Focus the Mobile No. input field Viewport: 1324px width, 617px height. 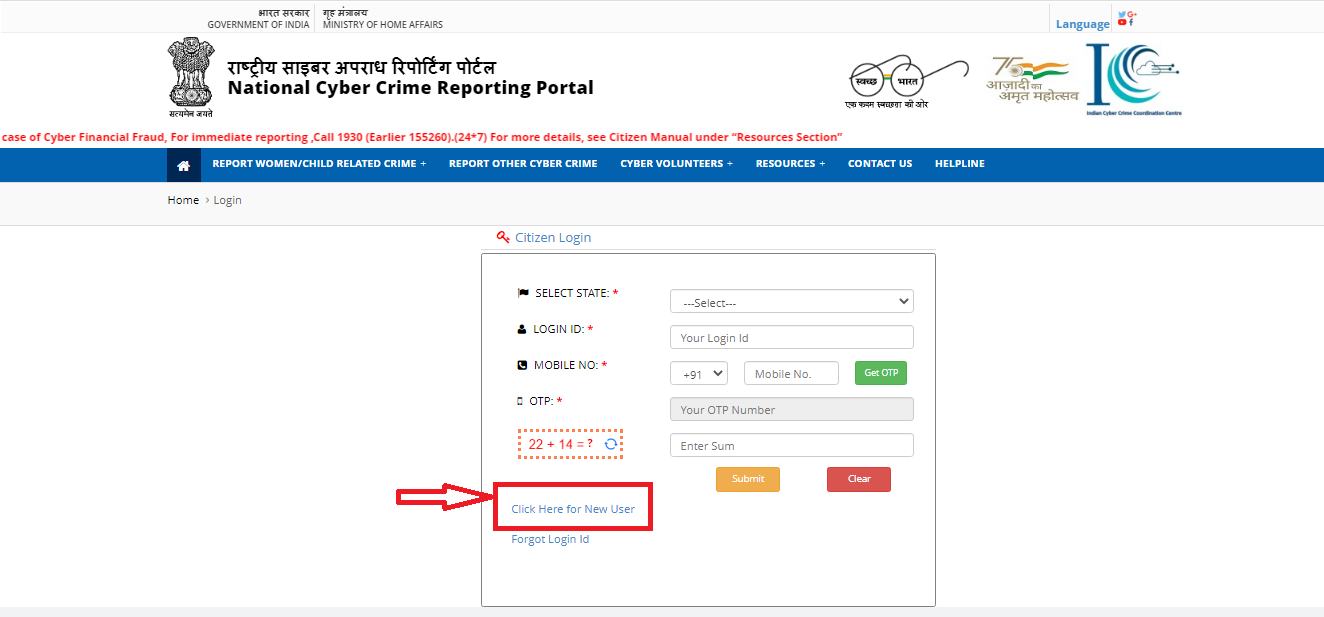coord(791,374)
